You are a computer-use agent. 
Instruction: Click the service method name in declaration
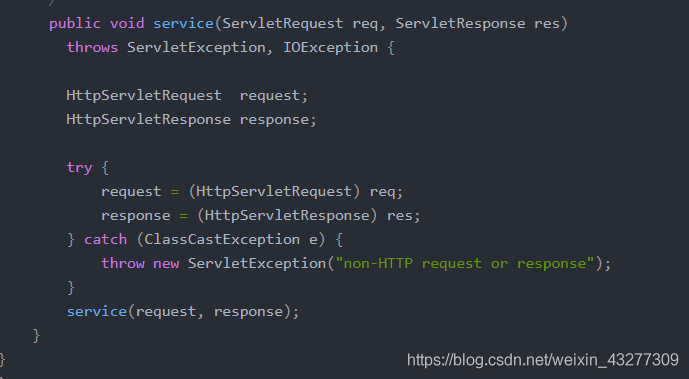(183, 23)
